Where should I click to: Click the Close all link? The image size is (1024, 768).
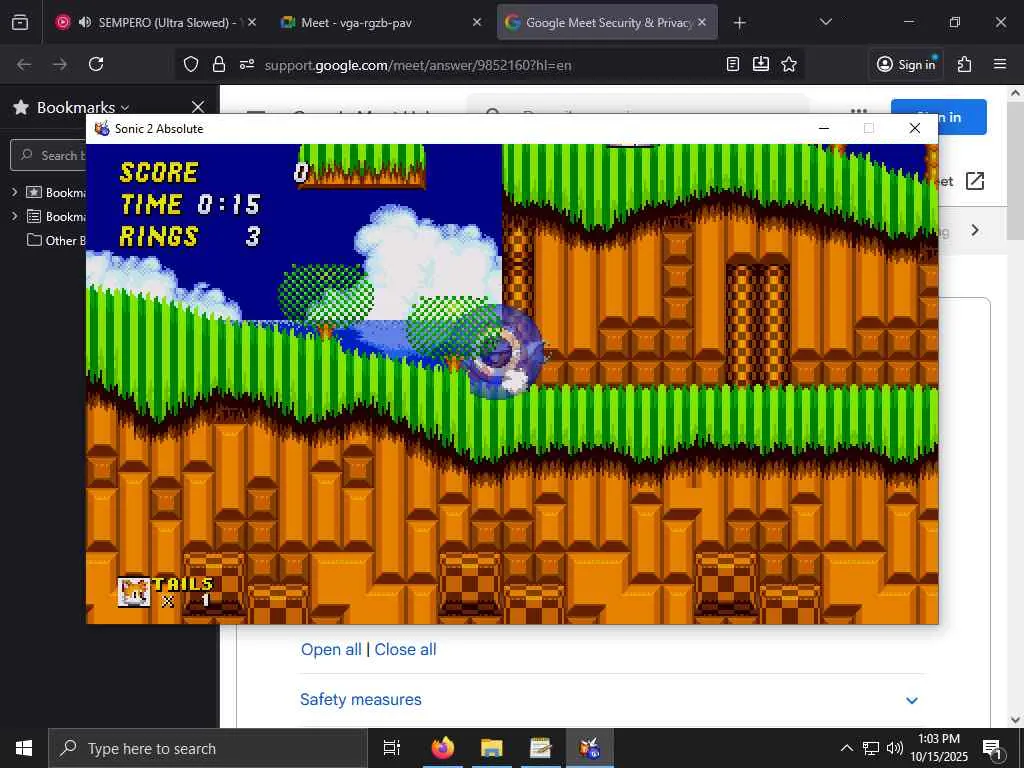(x=406, y=650)
